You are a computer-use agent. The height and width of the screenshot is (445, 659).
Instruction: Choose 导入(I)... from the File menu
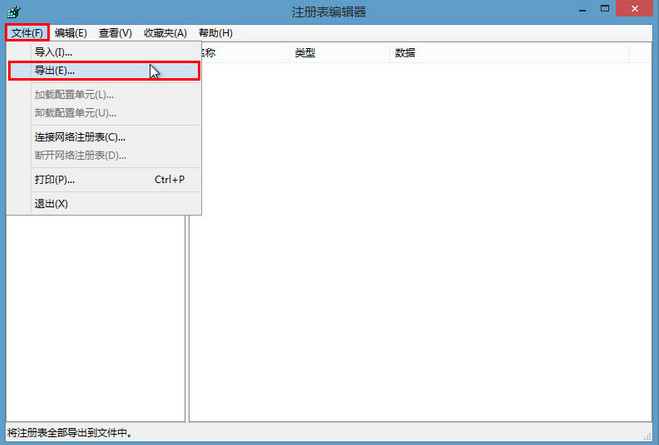pyautogui.click(x=104, y=52)
